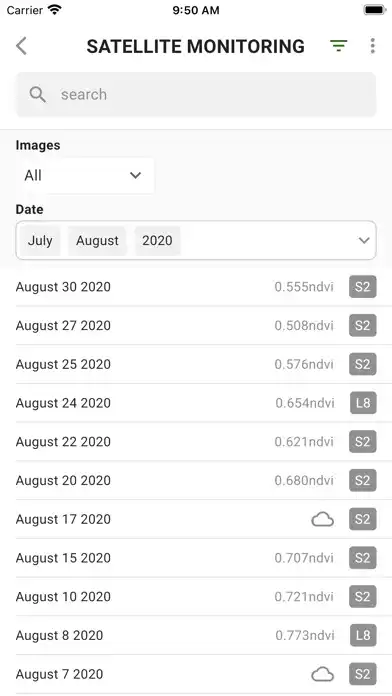Tap the cloud icon for August 7 2020
This screenshot has height=696, width=392.
click(x=322, y=675)
